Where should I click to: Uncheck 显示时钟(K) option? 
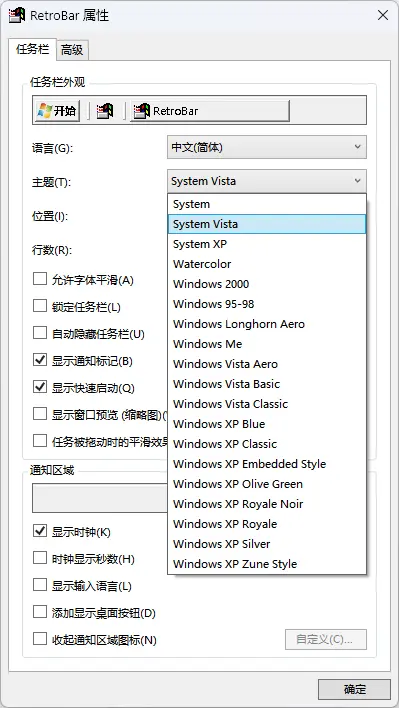[40, 531]
